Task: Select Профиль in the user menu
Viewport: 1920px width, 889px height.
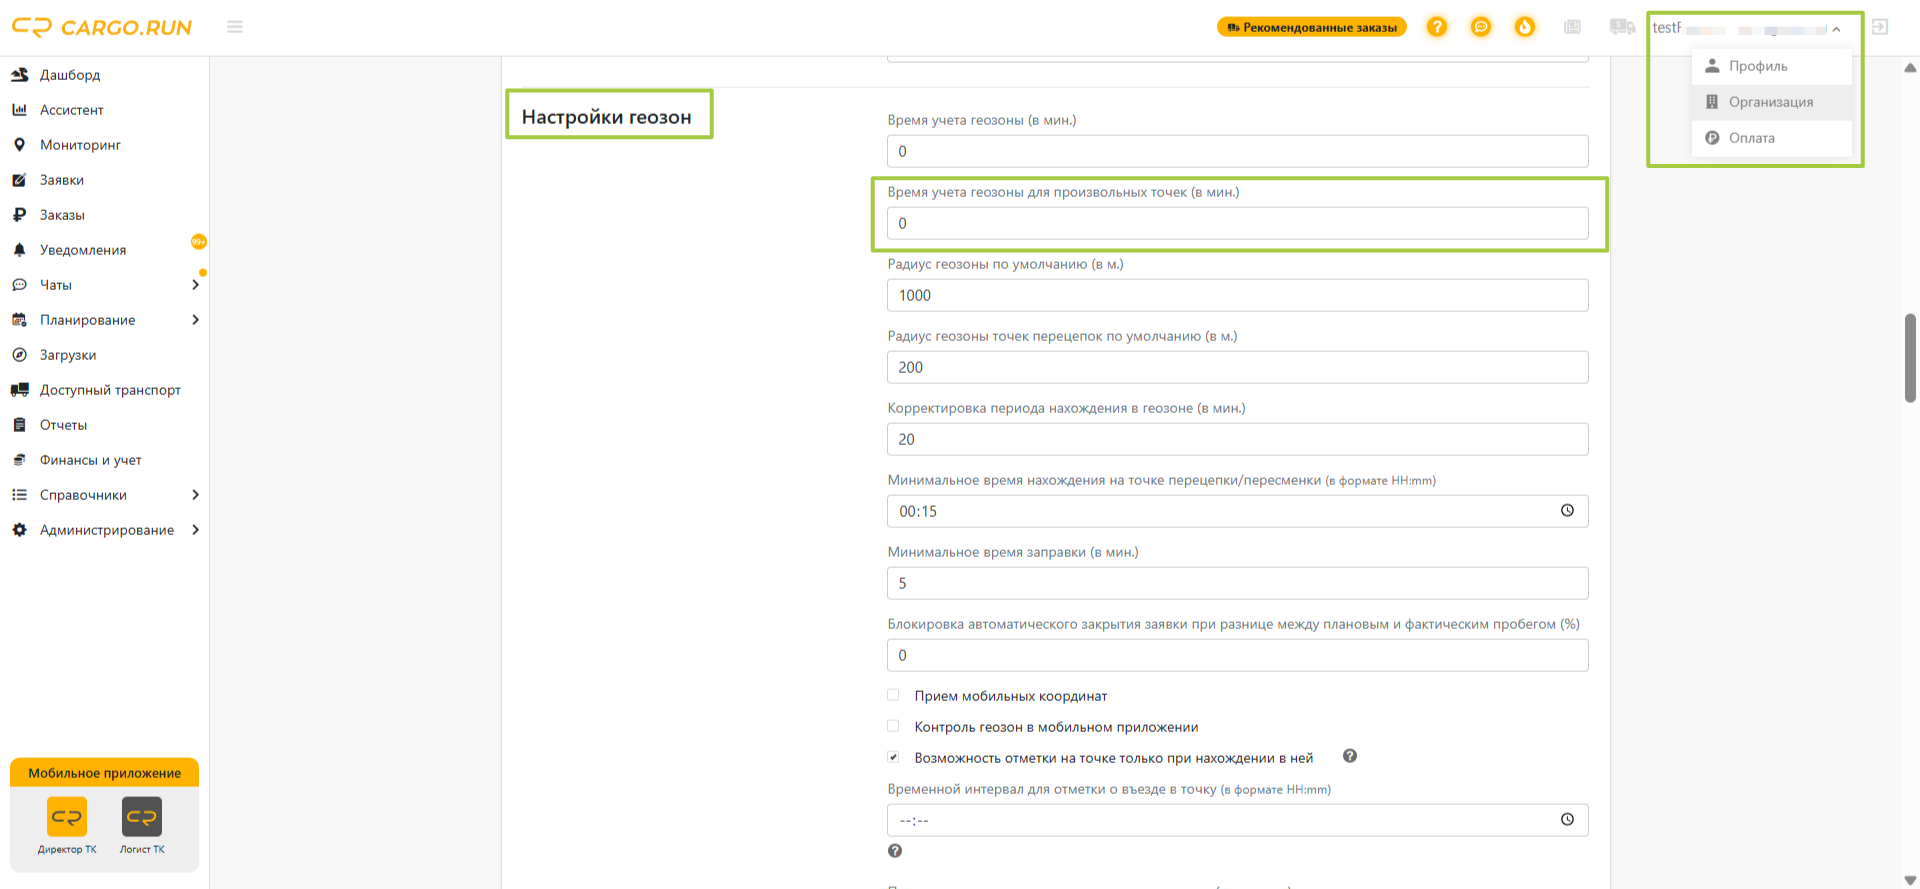Action: (1772, 66)
